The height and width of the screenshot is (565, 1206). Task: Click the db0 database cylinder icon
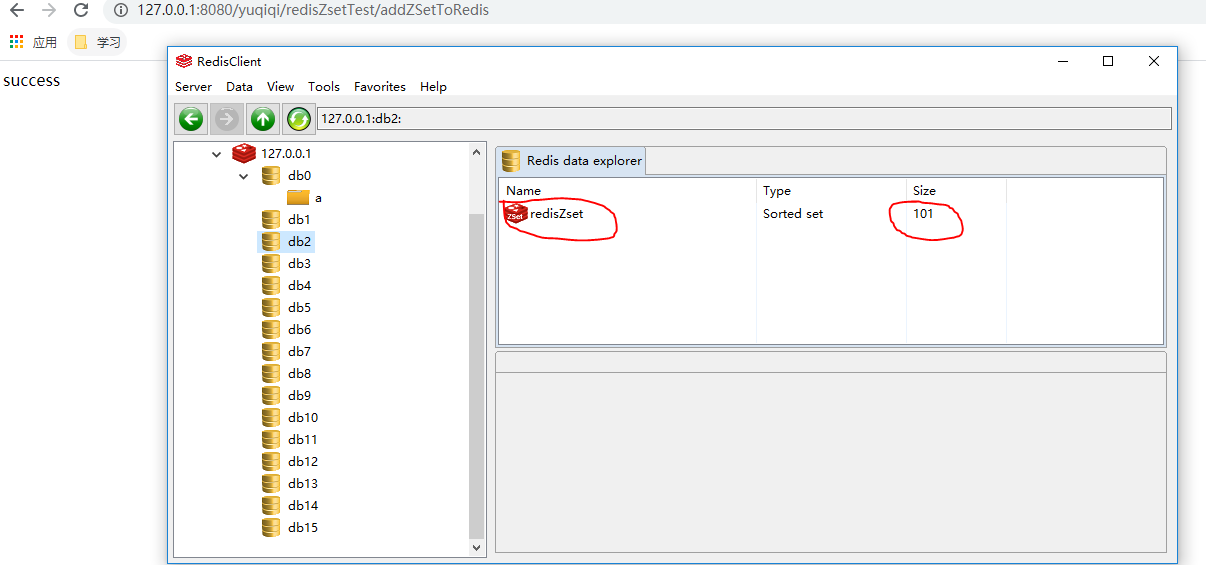tap(271, 175)
